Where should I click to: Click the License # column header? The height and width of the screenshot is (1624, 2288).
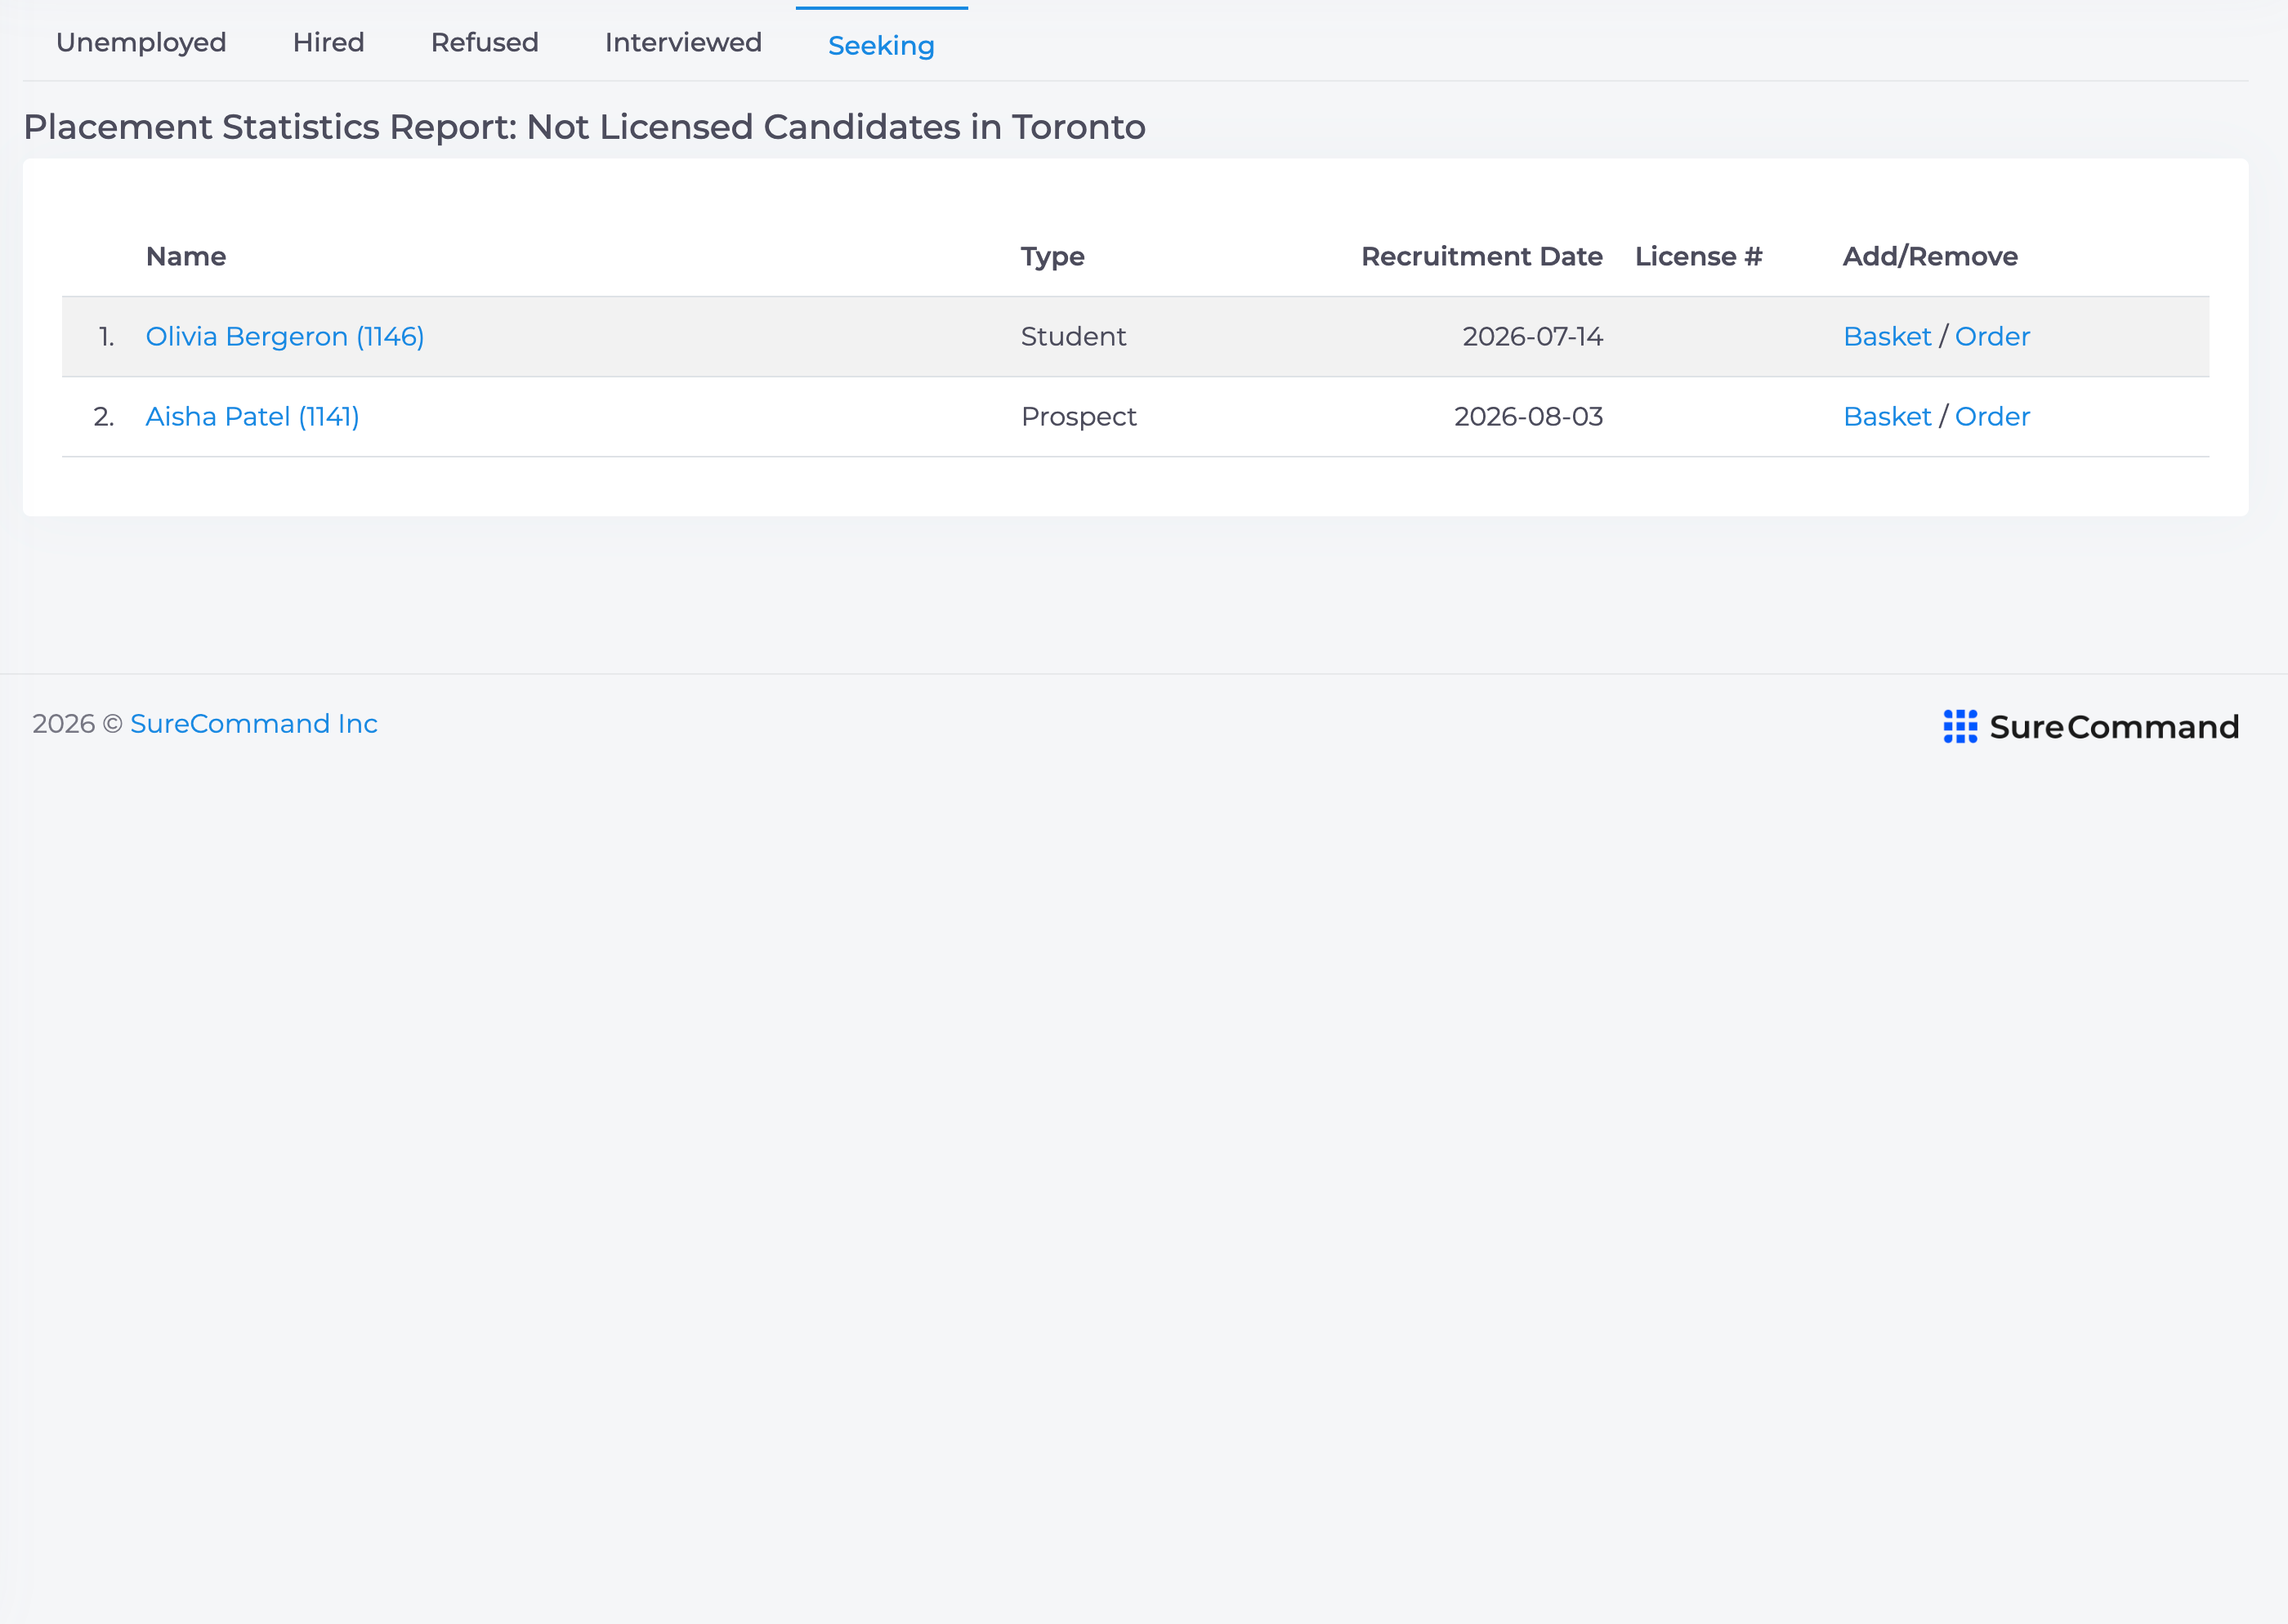click(x=1698, y=256)
